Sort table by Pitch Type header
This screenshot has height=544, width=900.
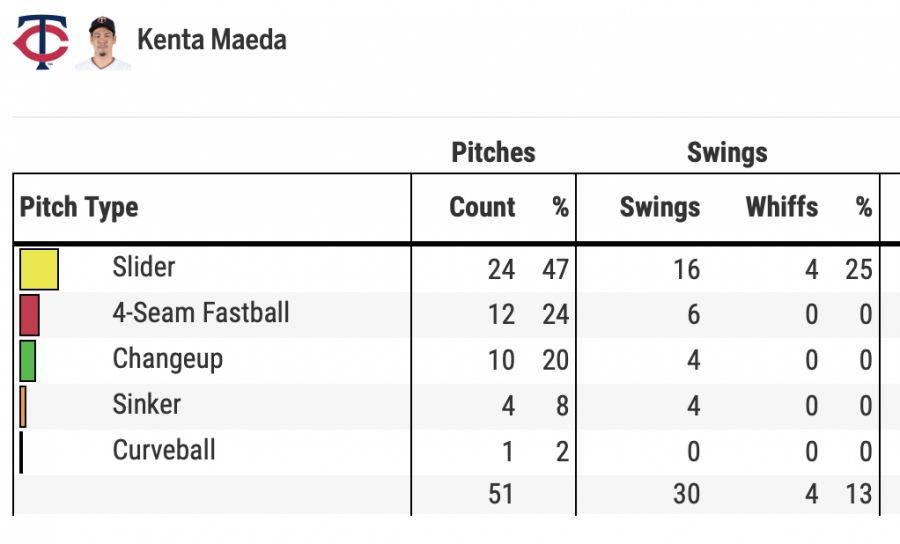(x=79, y=207)
